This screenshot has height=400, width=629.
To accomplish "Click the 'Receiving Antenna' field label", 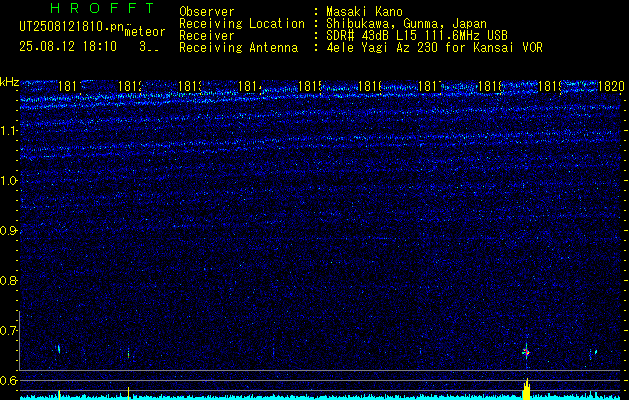I will [239, 48].
